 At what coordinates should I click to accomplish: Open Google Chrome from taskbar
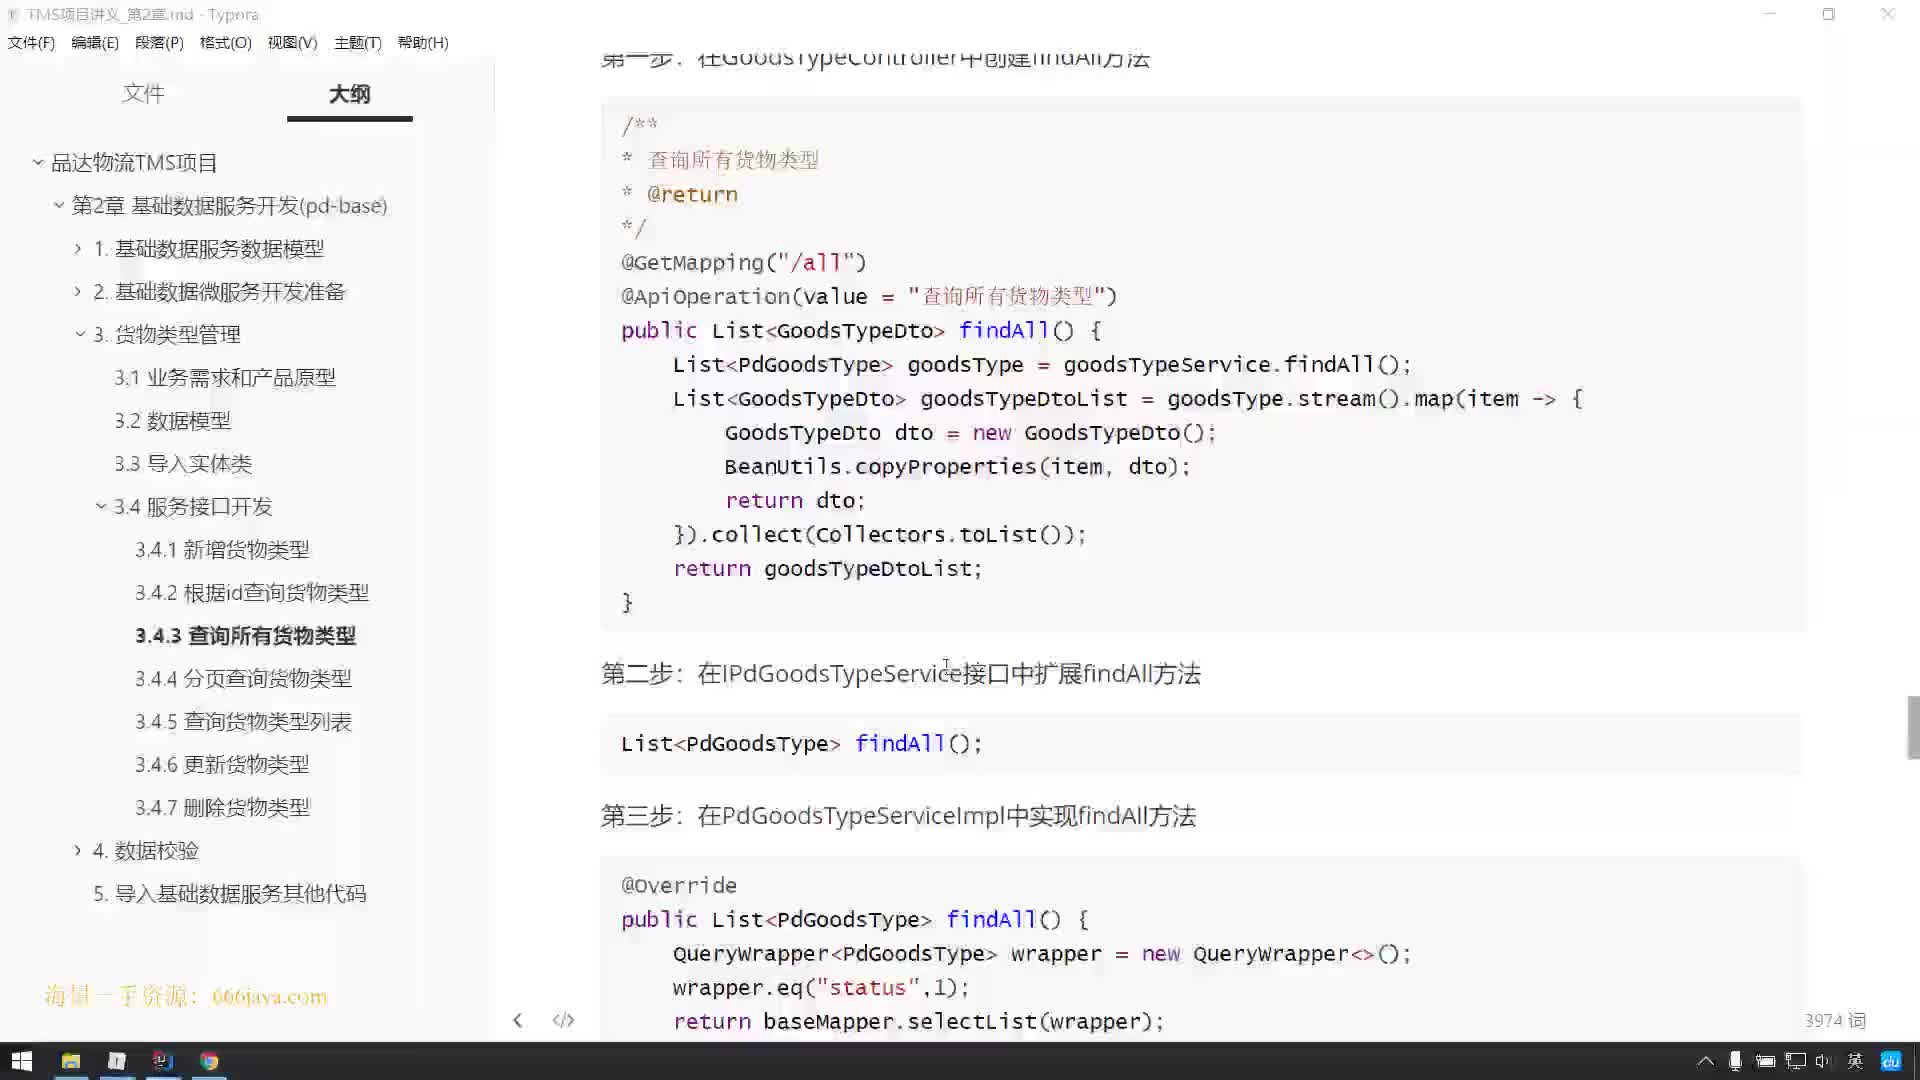pos(209,1061)
